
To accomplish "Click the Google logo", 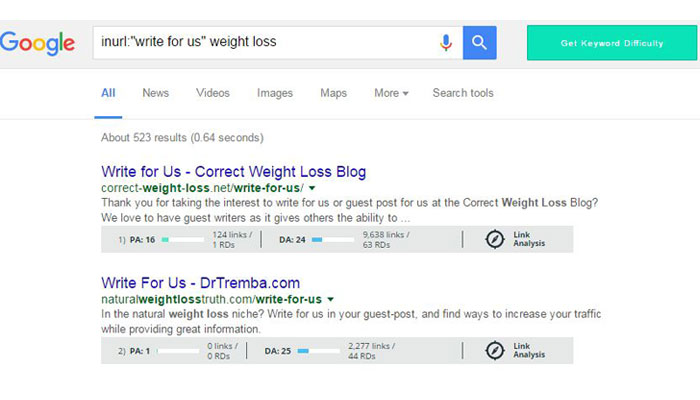I will point(38,43).
